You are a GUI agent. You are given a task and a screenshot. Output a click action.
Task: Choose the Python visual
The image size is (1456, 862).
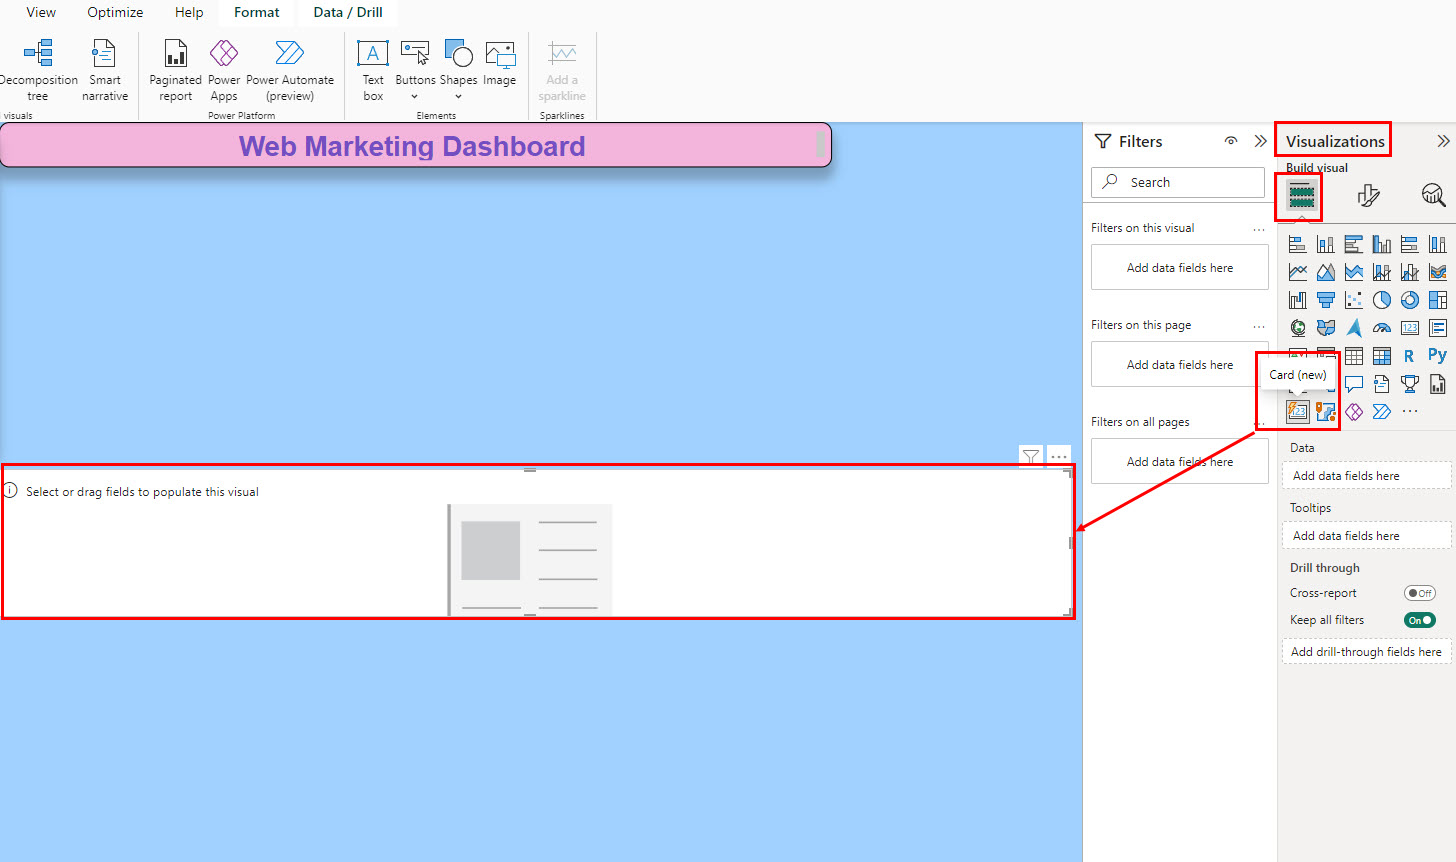click(1438, 356)
